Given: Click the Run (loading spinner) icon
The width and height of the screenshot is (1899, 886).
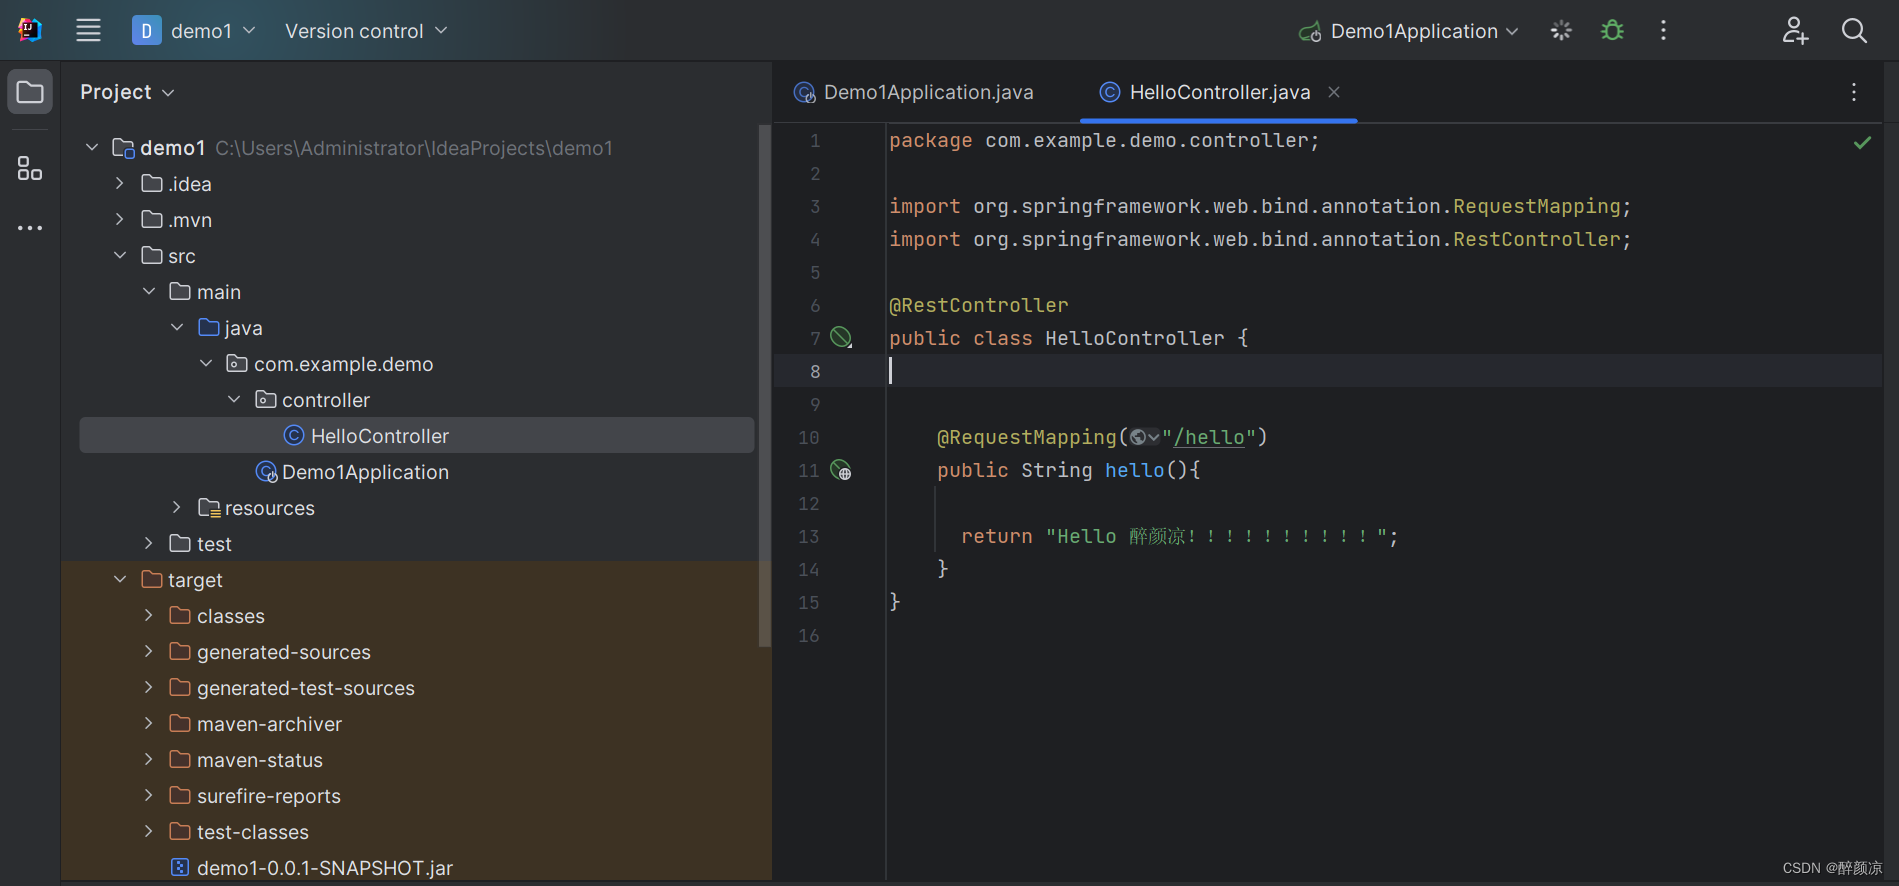Looking at the screenshot, I should tap(1561, 31).
